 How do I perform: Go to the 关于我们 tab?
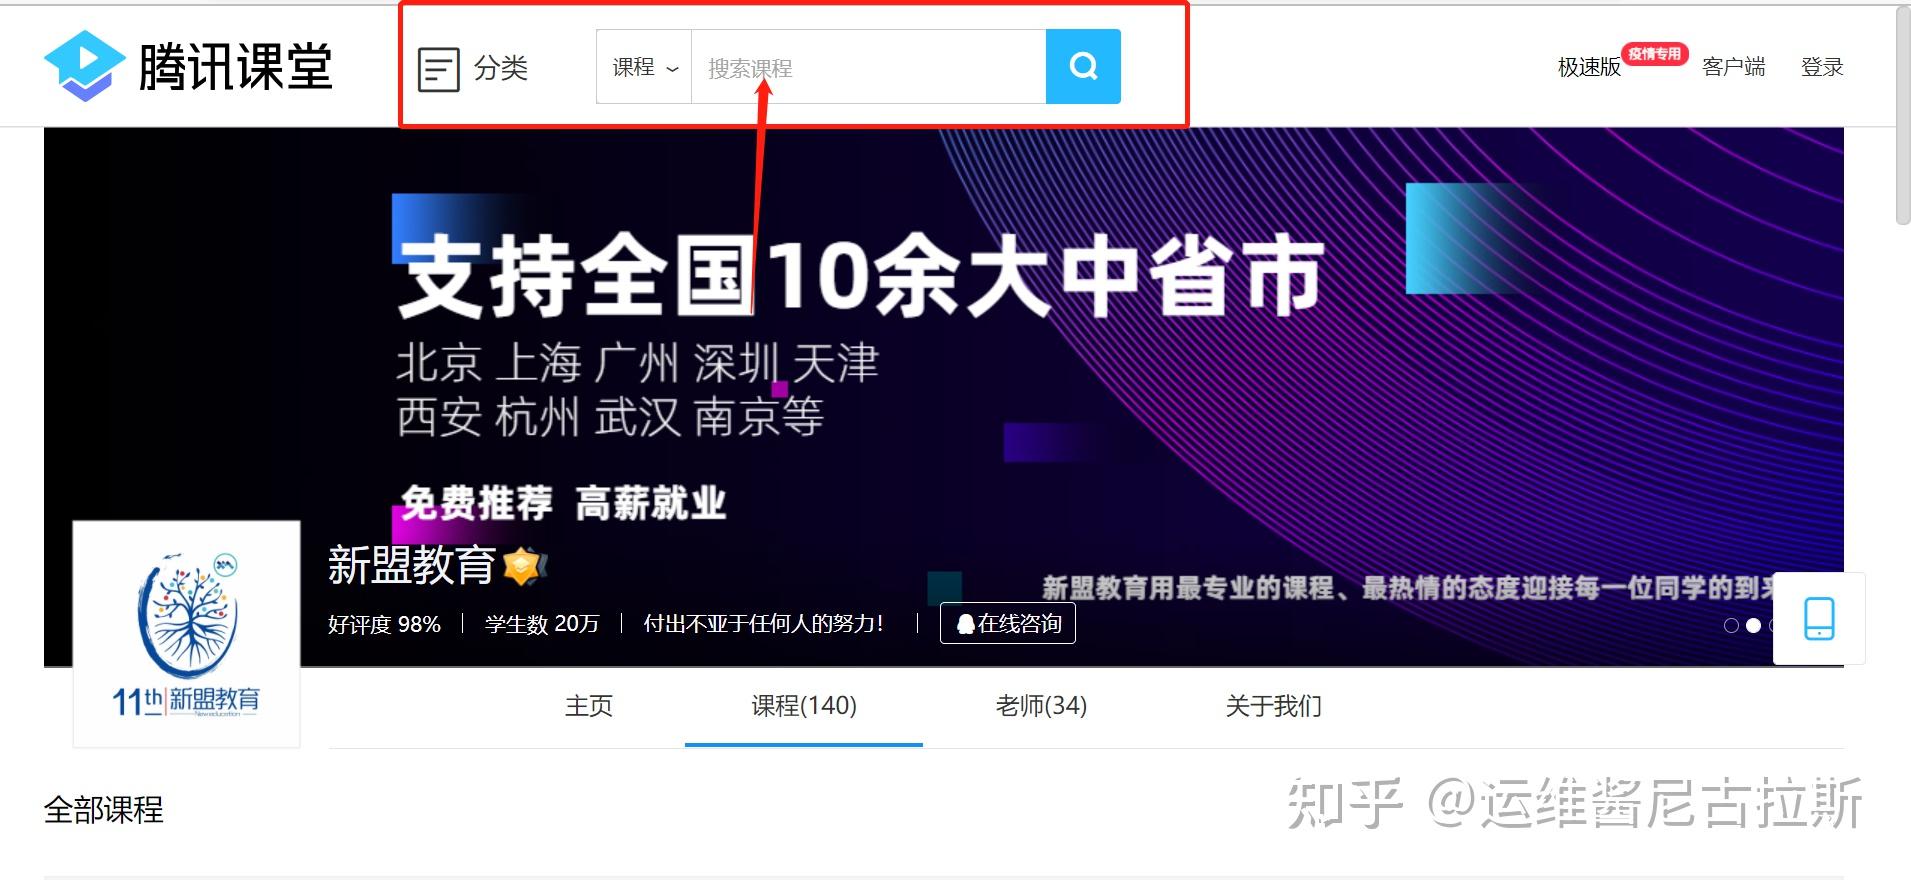pos(1273,706)
